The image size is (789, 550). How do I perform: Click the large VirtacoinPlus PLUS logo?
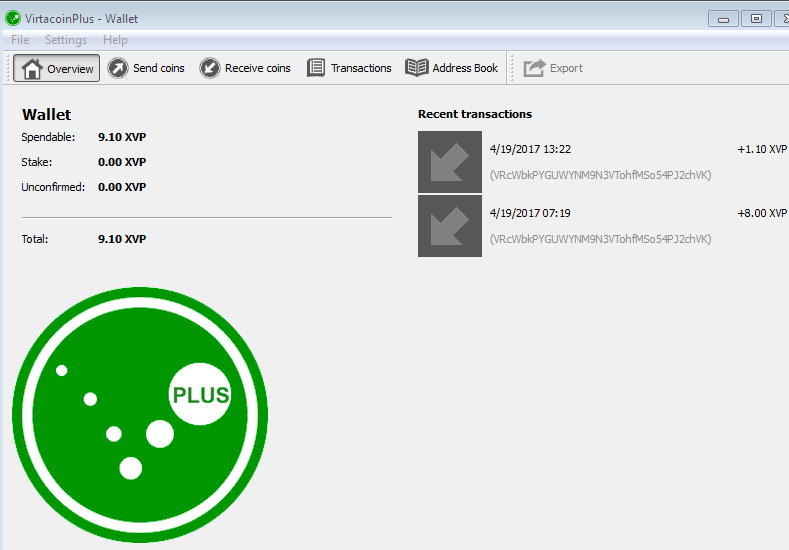point(140,415)
